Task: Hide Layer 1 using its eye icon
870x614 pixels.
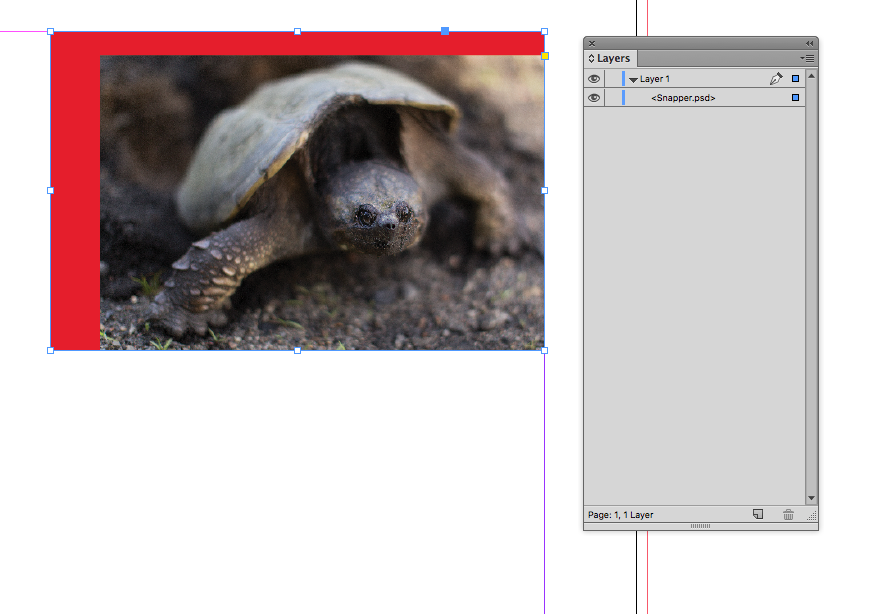Action: [594, 79]
